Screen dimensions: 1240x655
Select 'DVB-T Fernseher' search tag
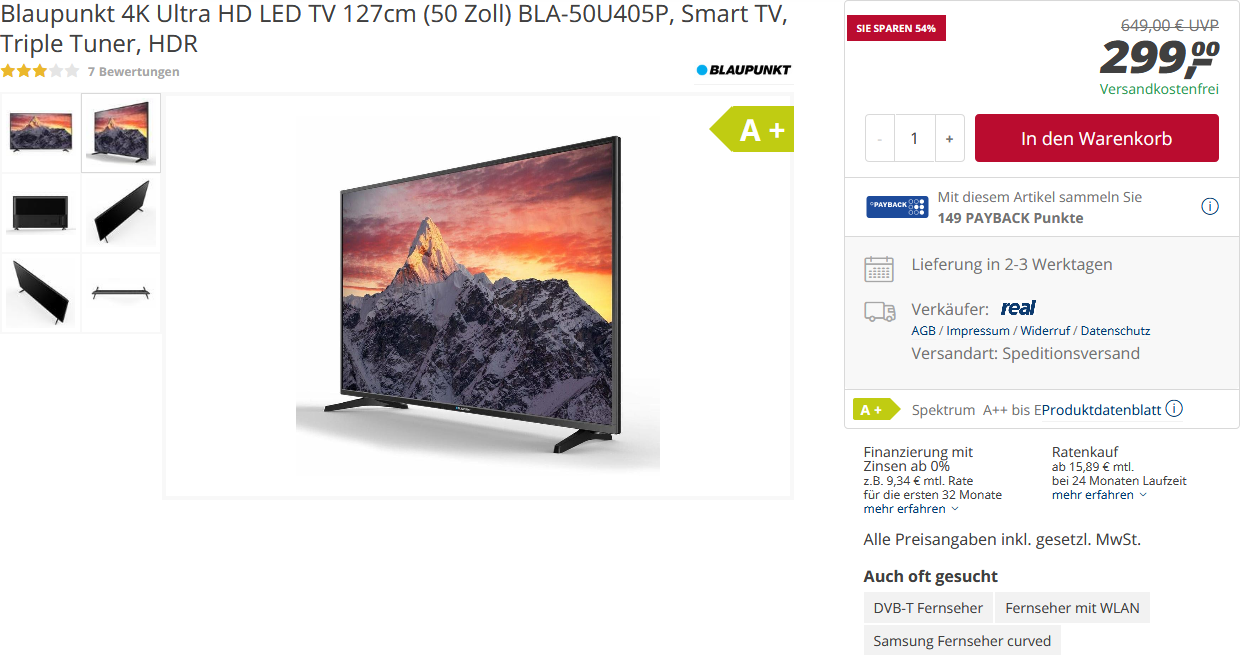[x=928, y=608]
